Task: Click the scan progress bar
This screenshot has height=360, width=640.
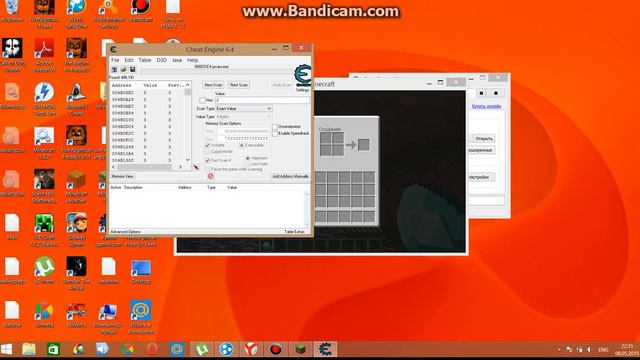Action: coord(216,72)
